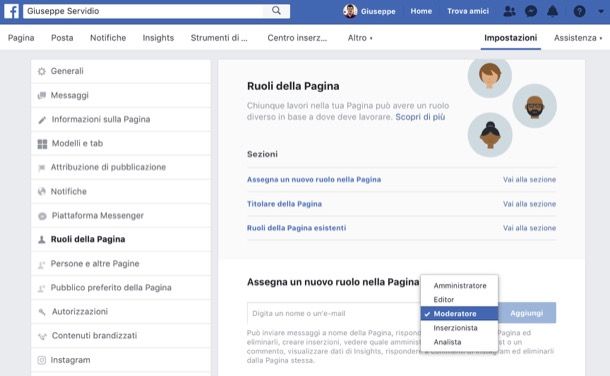This screenshot has width=610, height=376.
Task: Click the flag icon for Attribuzione di pubblicazione
Action: click(42, 168)
